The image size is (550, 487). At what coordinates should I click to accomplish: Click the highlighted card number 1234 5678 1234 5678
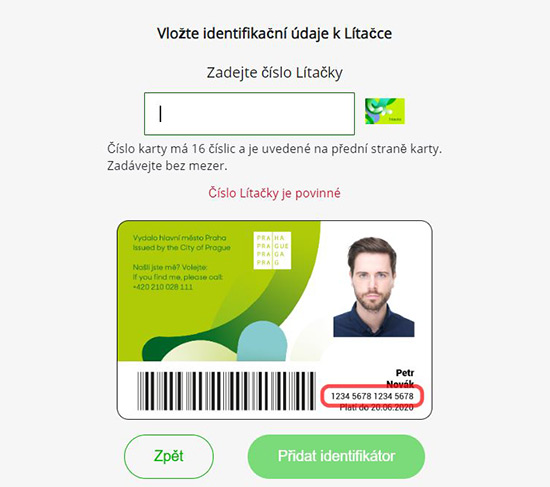372,396
